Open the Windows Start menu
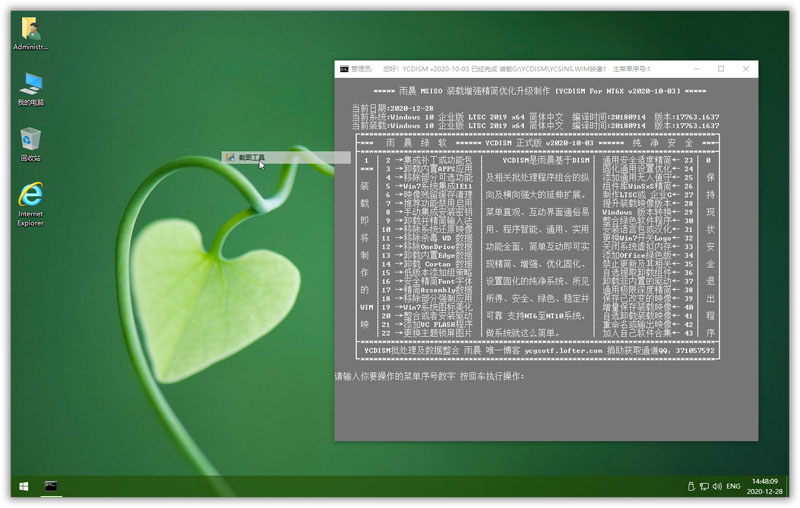Image resolution: width=800 pixels, height=508 pixels. (x=23, y=487)
